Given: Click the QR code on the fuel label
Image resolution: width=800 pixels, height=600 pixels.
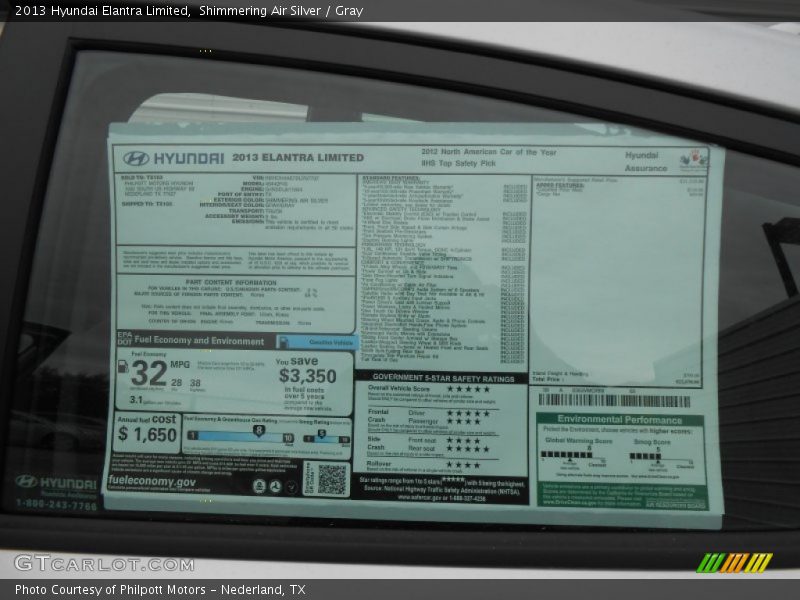Looking at the screenshot, I should coord(331,478).
